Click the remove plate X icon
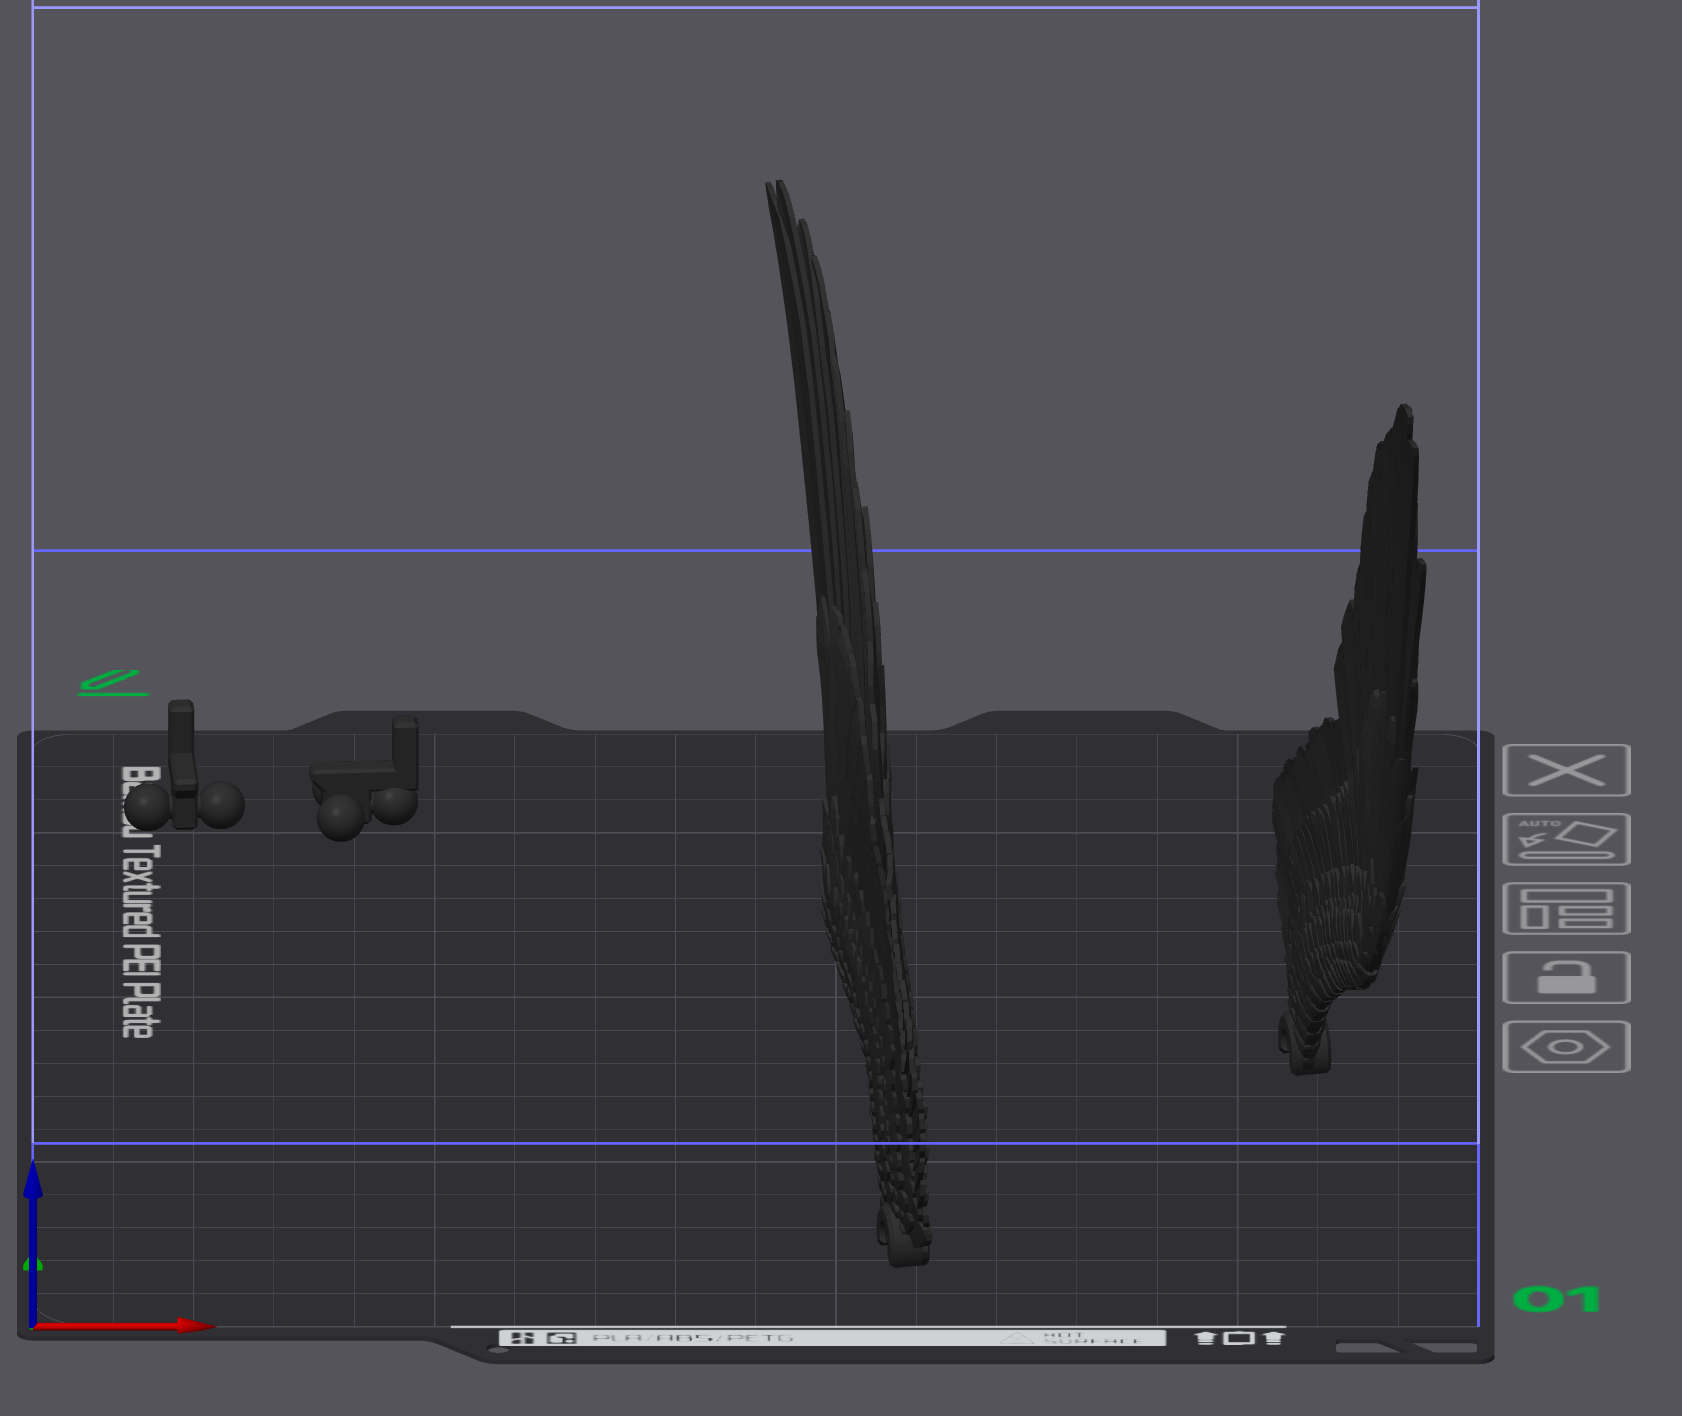The width and height of the screenshot is (1682, 1416). 1566,770
